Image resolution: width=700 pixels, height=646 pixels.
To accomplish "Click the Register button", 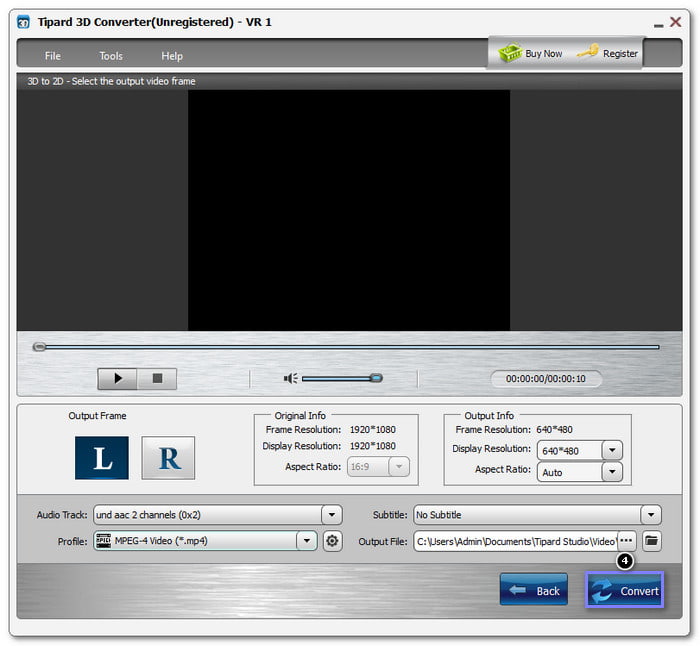I will pyautogui.click(x=608, y=53).
